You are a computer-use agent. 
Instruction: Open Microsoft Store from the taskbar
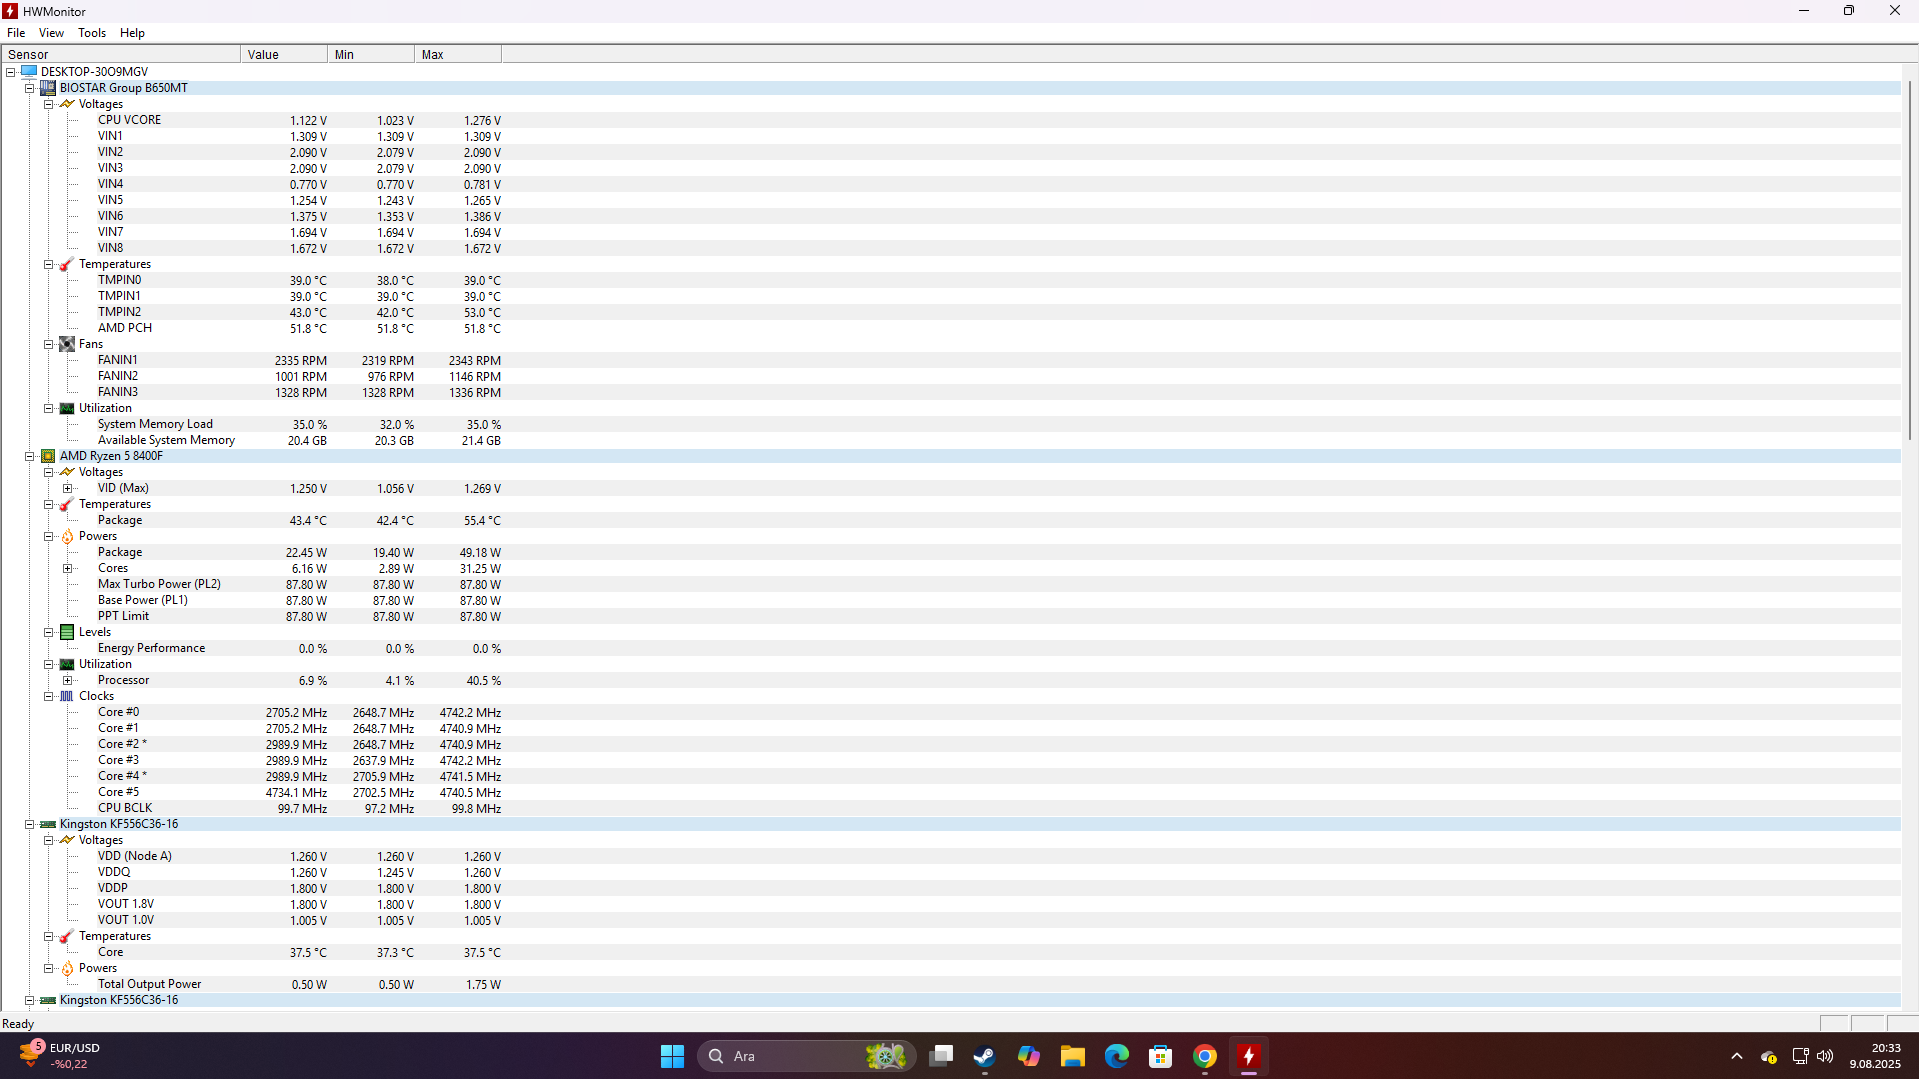[1160, 1056]
